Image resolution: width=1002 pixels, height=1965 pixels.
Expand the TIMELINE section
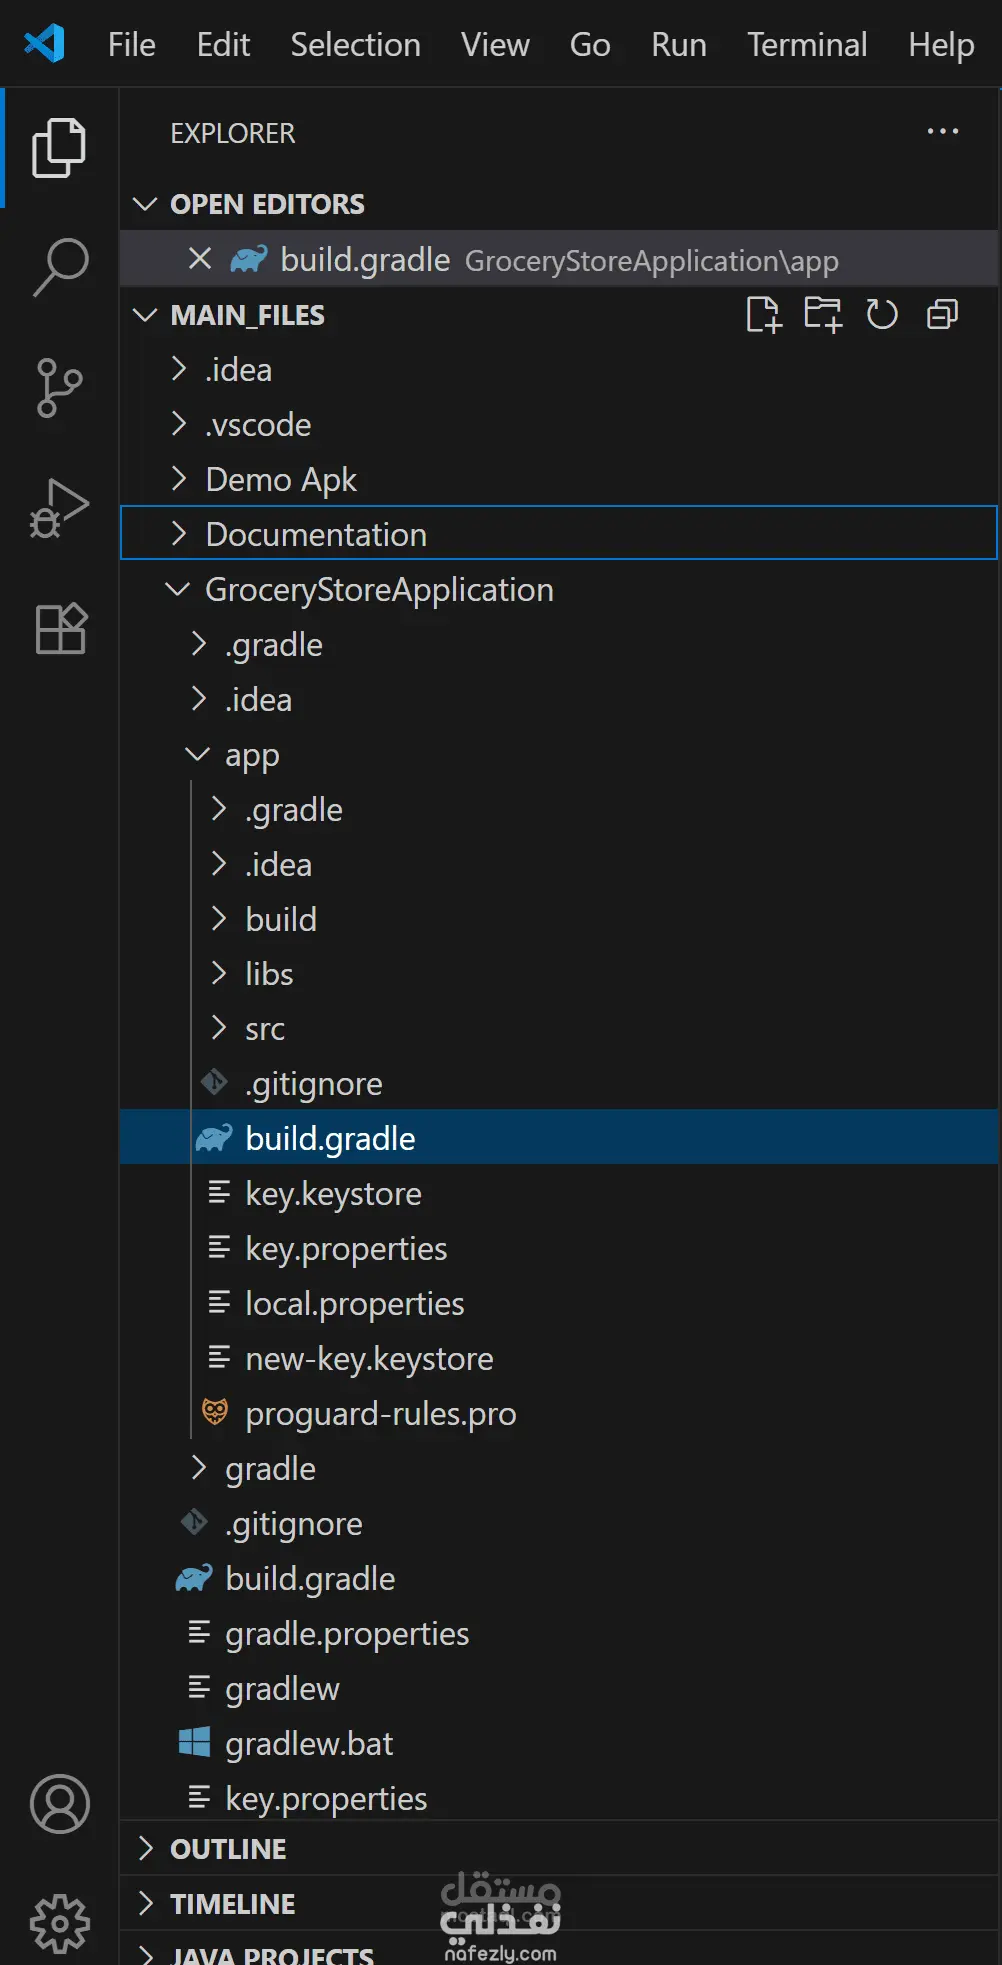(232, 1904)
